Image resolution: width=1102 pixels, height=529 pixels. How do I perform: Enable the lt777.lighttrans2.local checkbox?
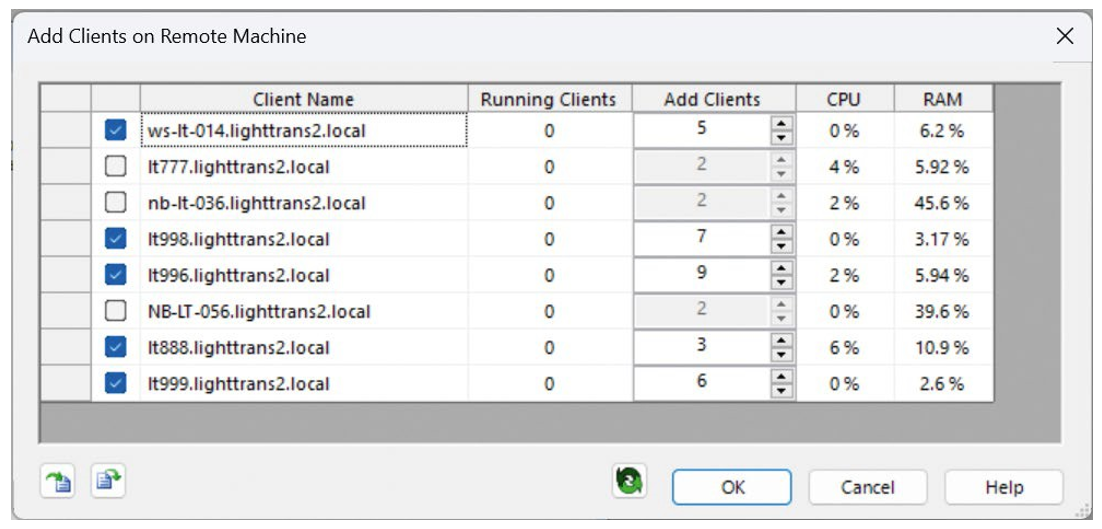[115, 166]
